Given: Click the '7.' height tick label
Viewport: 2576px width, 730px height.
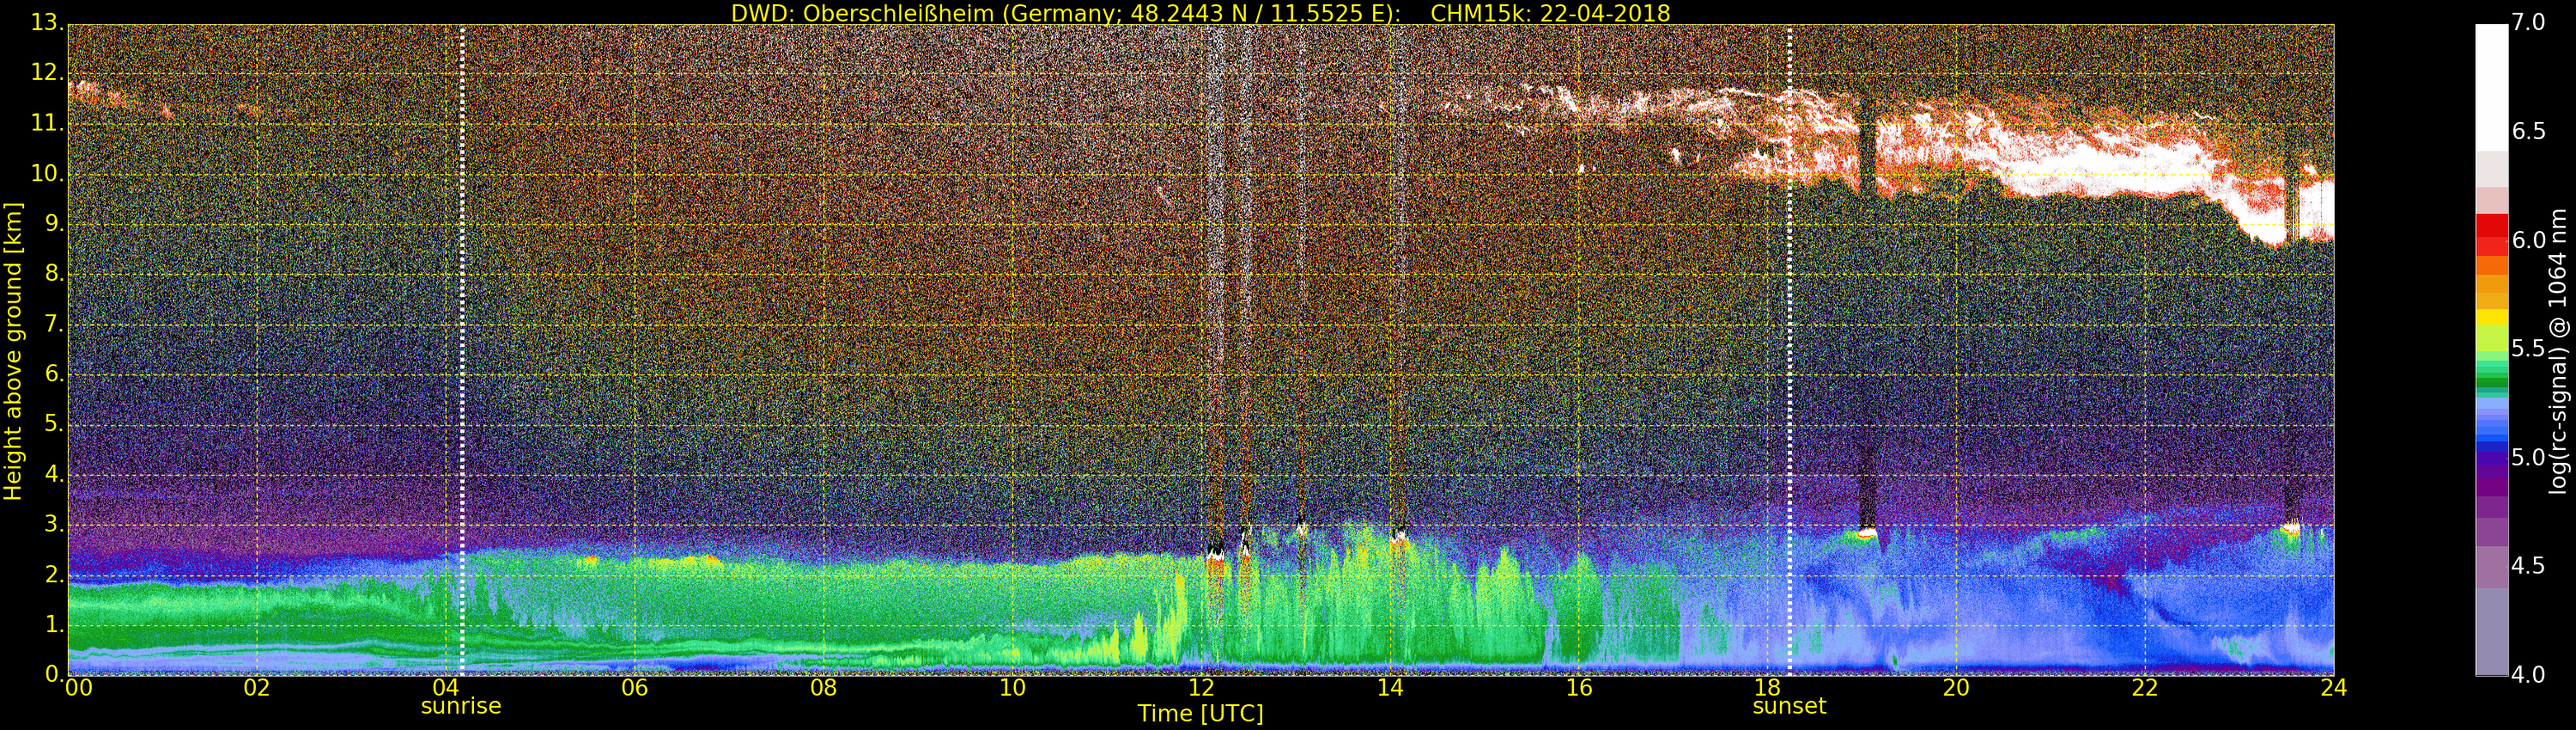Looking at the screenshot, I should click(54, 324).
